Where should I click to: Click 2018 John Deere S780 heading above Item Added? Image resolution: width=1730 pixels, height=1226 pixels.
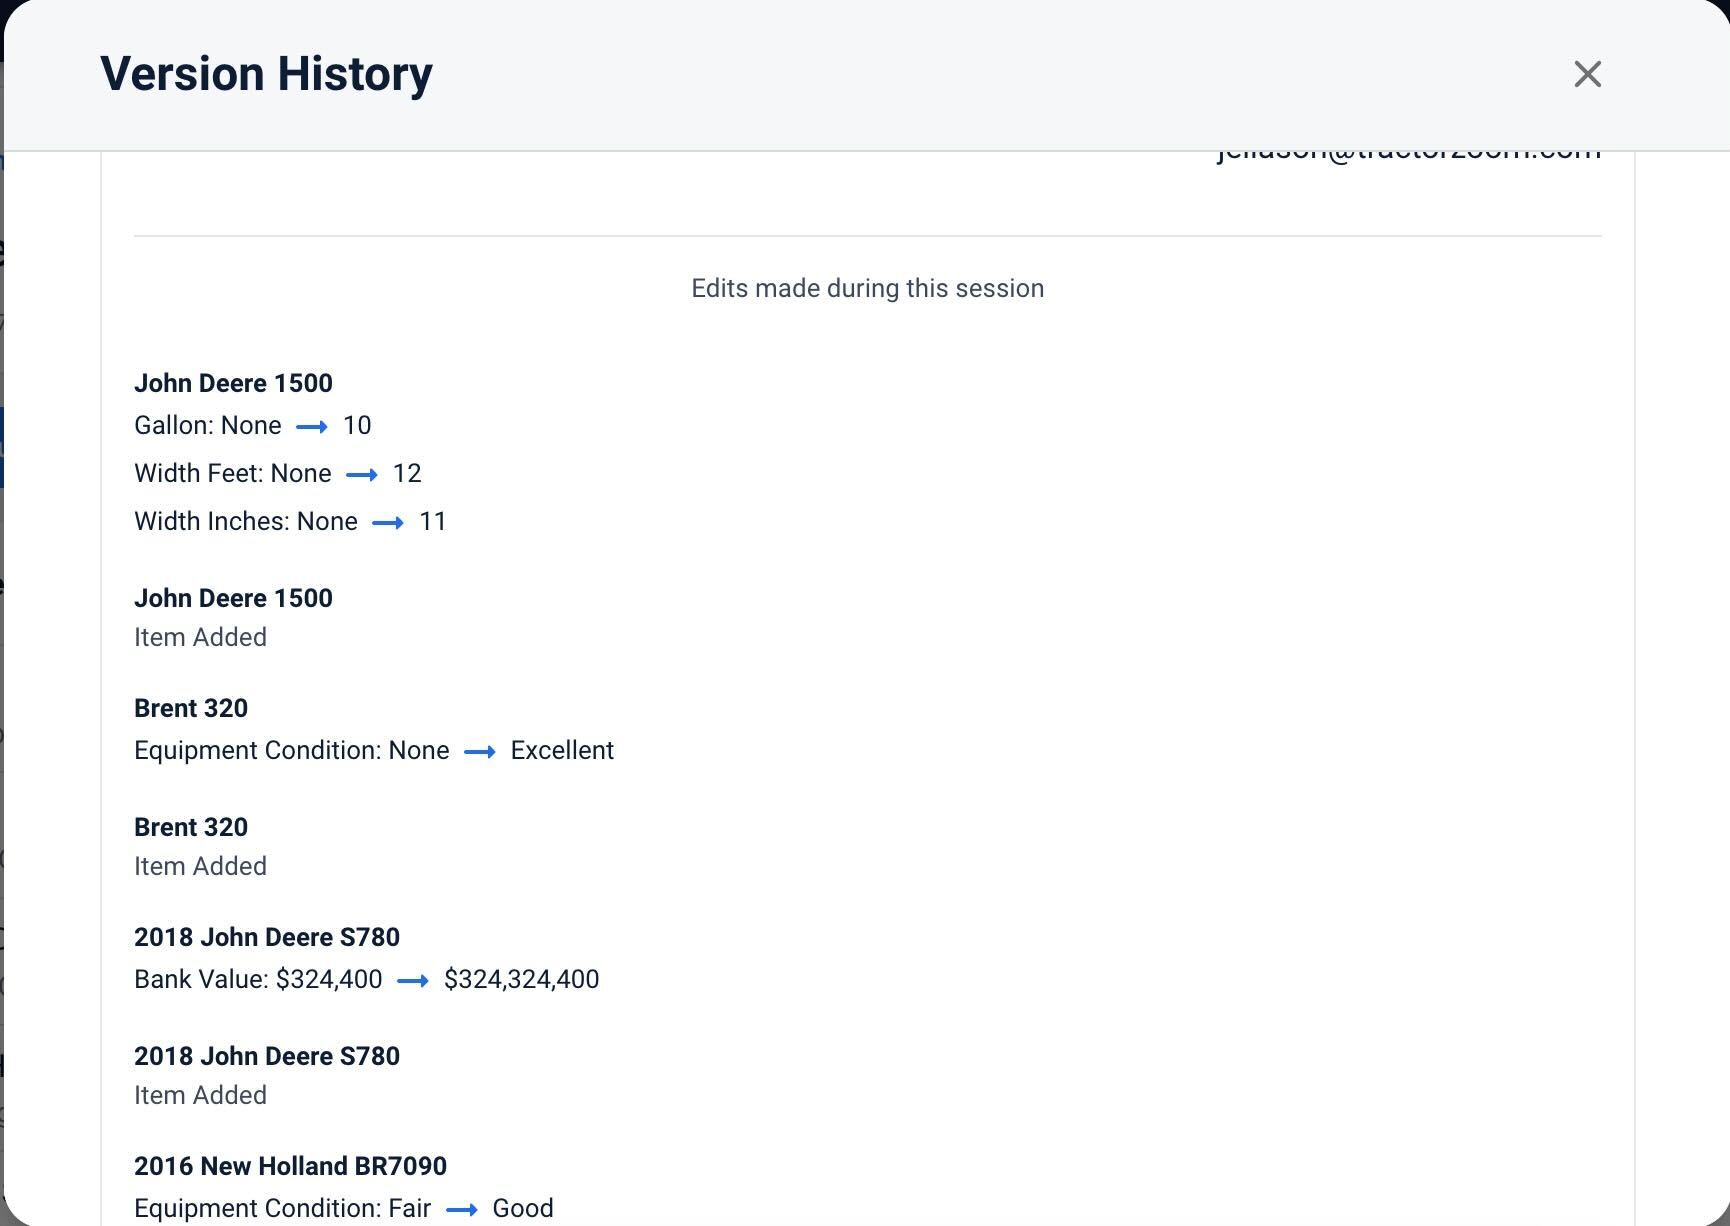(x=267, y=1056)
